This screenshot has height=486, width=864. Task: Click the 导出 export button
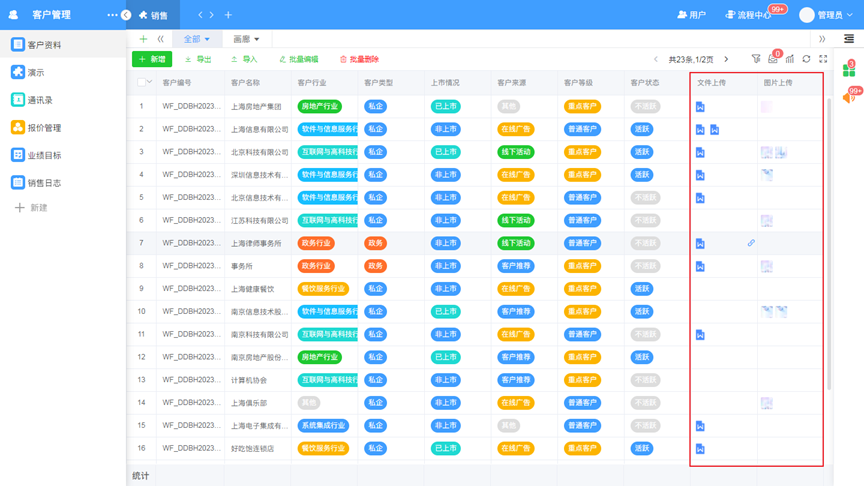tap(198, 60)
